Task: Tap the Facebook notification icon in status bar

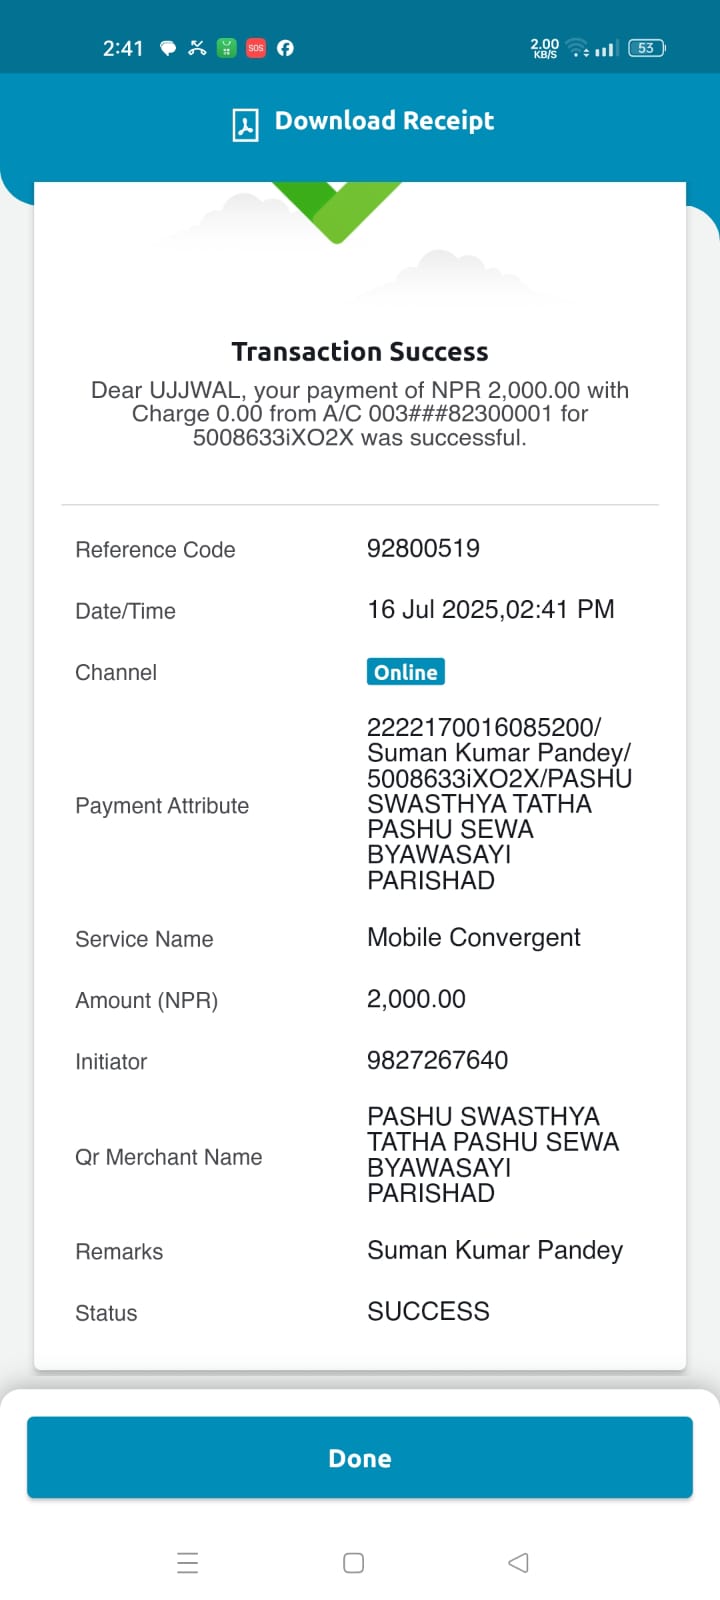Action: [x=285, y=48]
